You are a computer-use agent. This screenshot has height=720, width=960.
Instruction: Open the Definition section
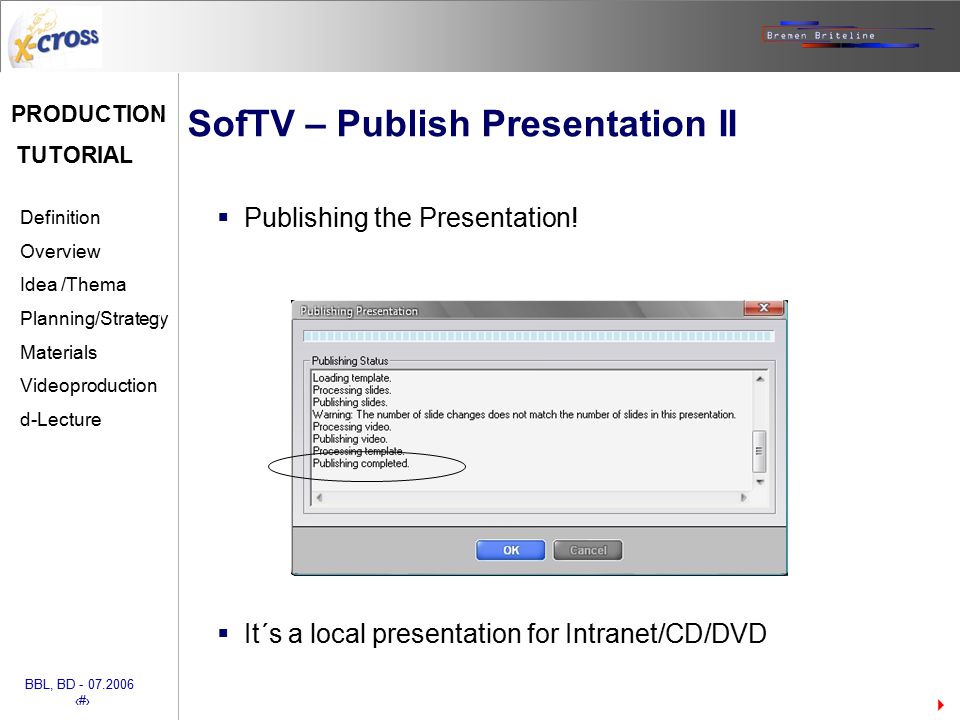[x=60, y=217]
